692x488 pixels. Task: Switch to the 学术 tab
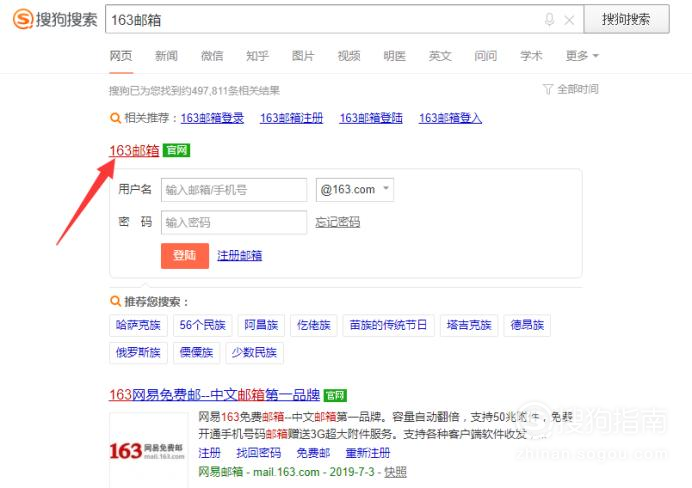531,56
